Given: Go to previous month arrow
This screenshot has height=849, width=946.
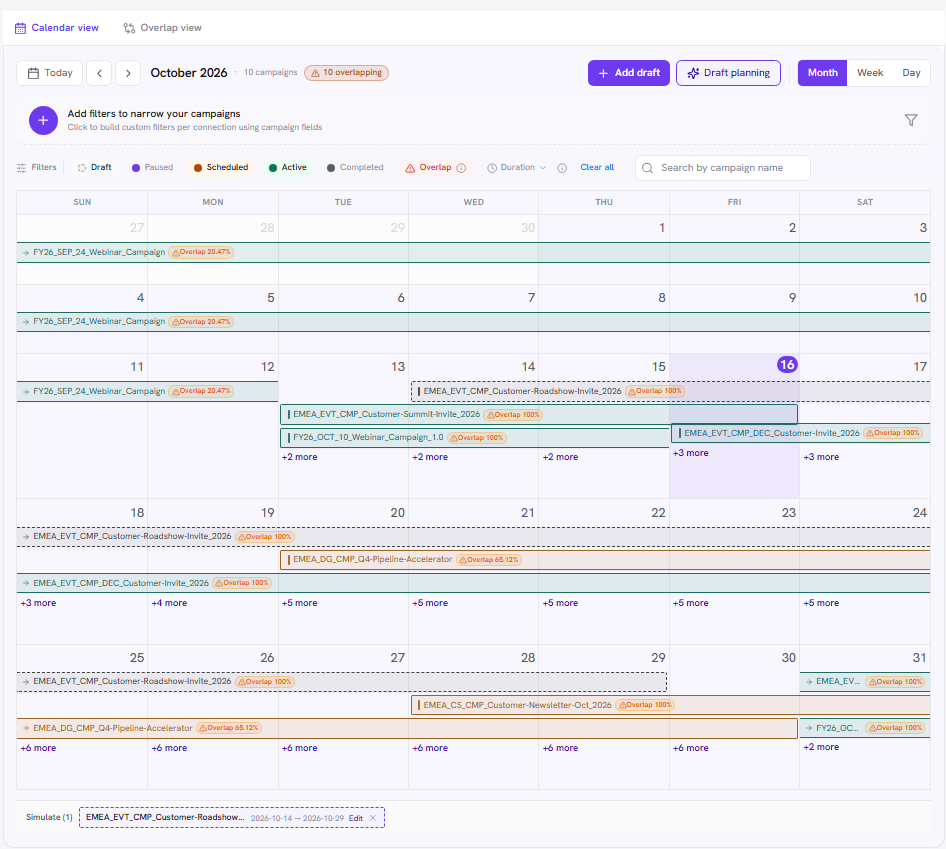Looking at the screenshot, I should click(x=100, y=73).
